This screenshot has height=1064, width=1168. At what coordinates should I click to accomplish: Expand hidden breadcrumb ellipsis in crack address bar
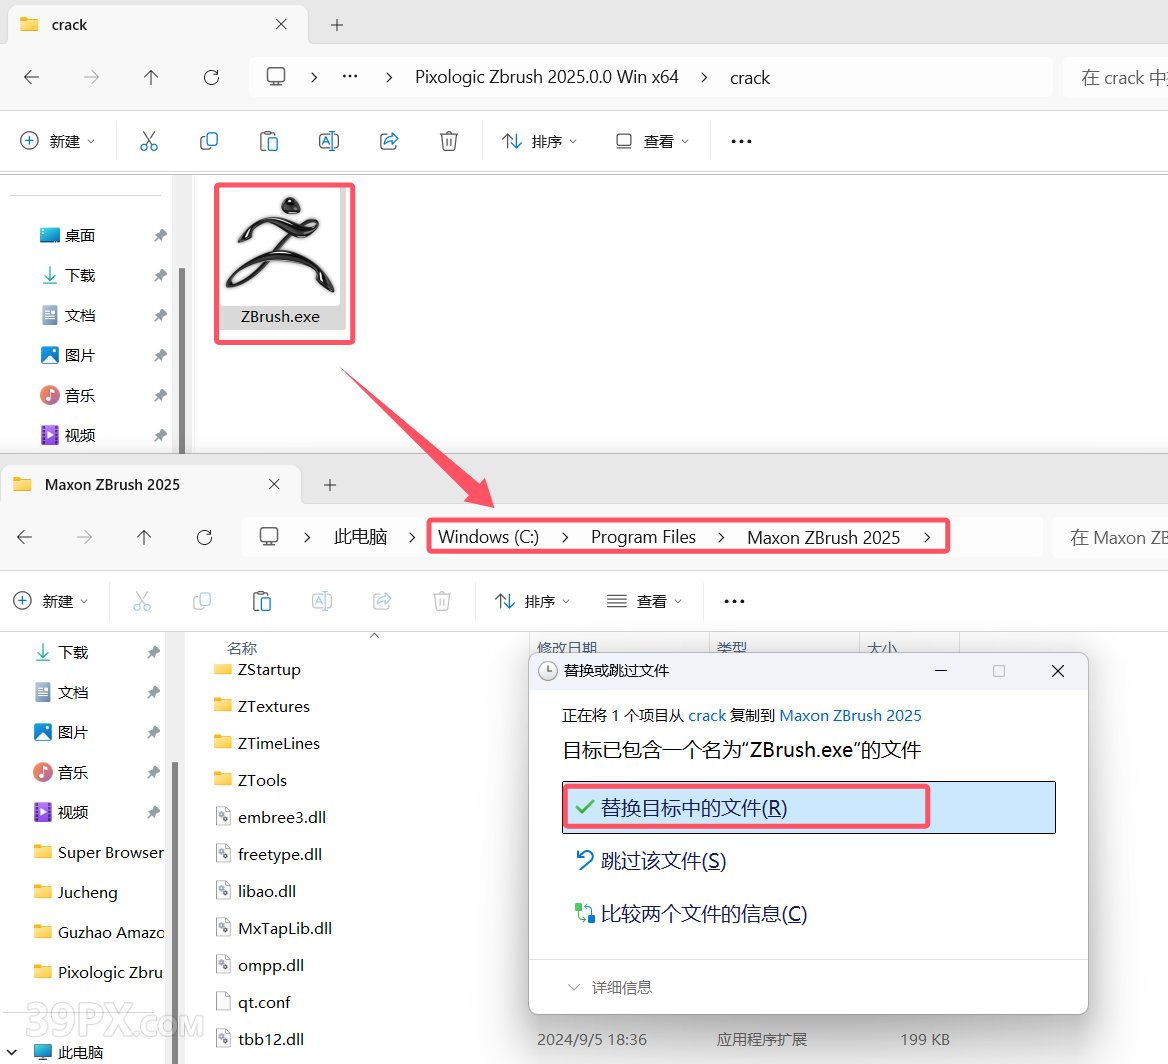pos(350,77)
